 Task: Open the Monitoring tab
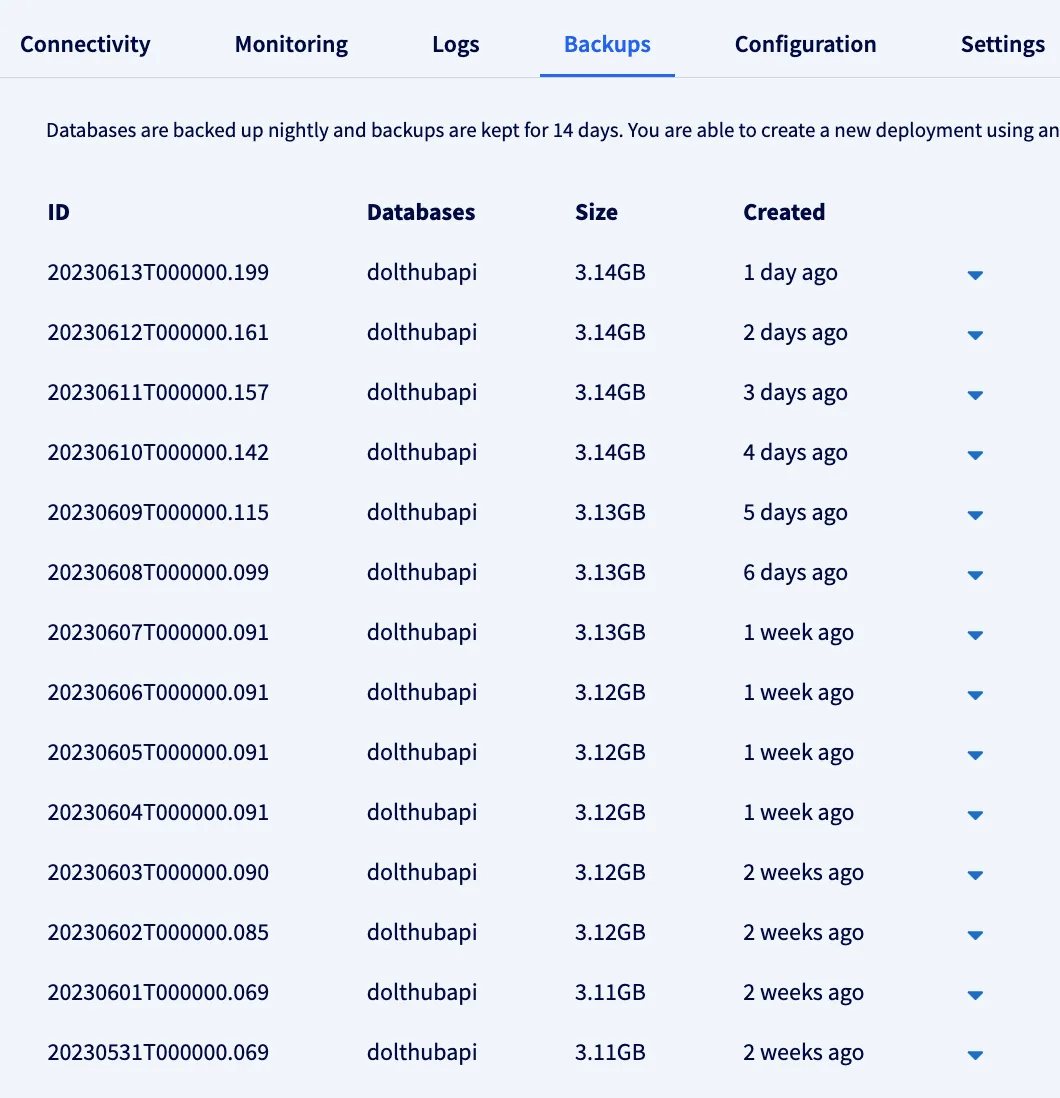point(291,44)
